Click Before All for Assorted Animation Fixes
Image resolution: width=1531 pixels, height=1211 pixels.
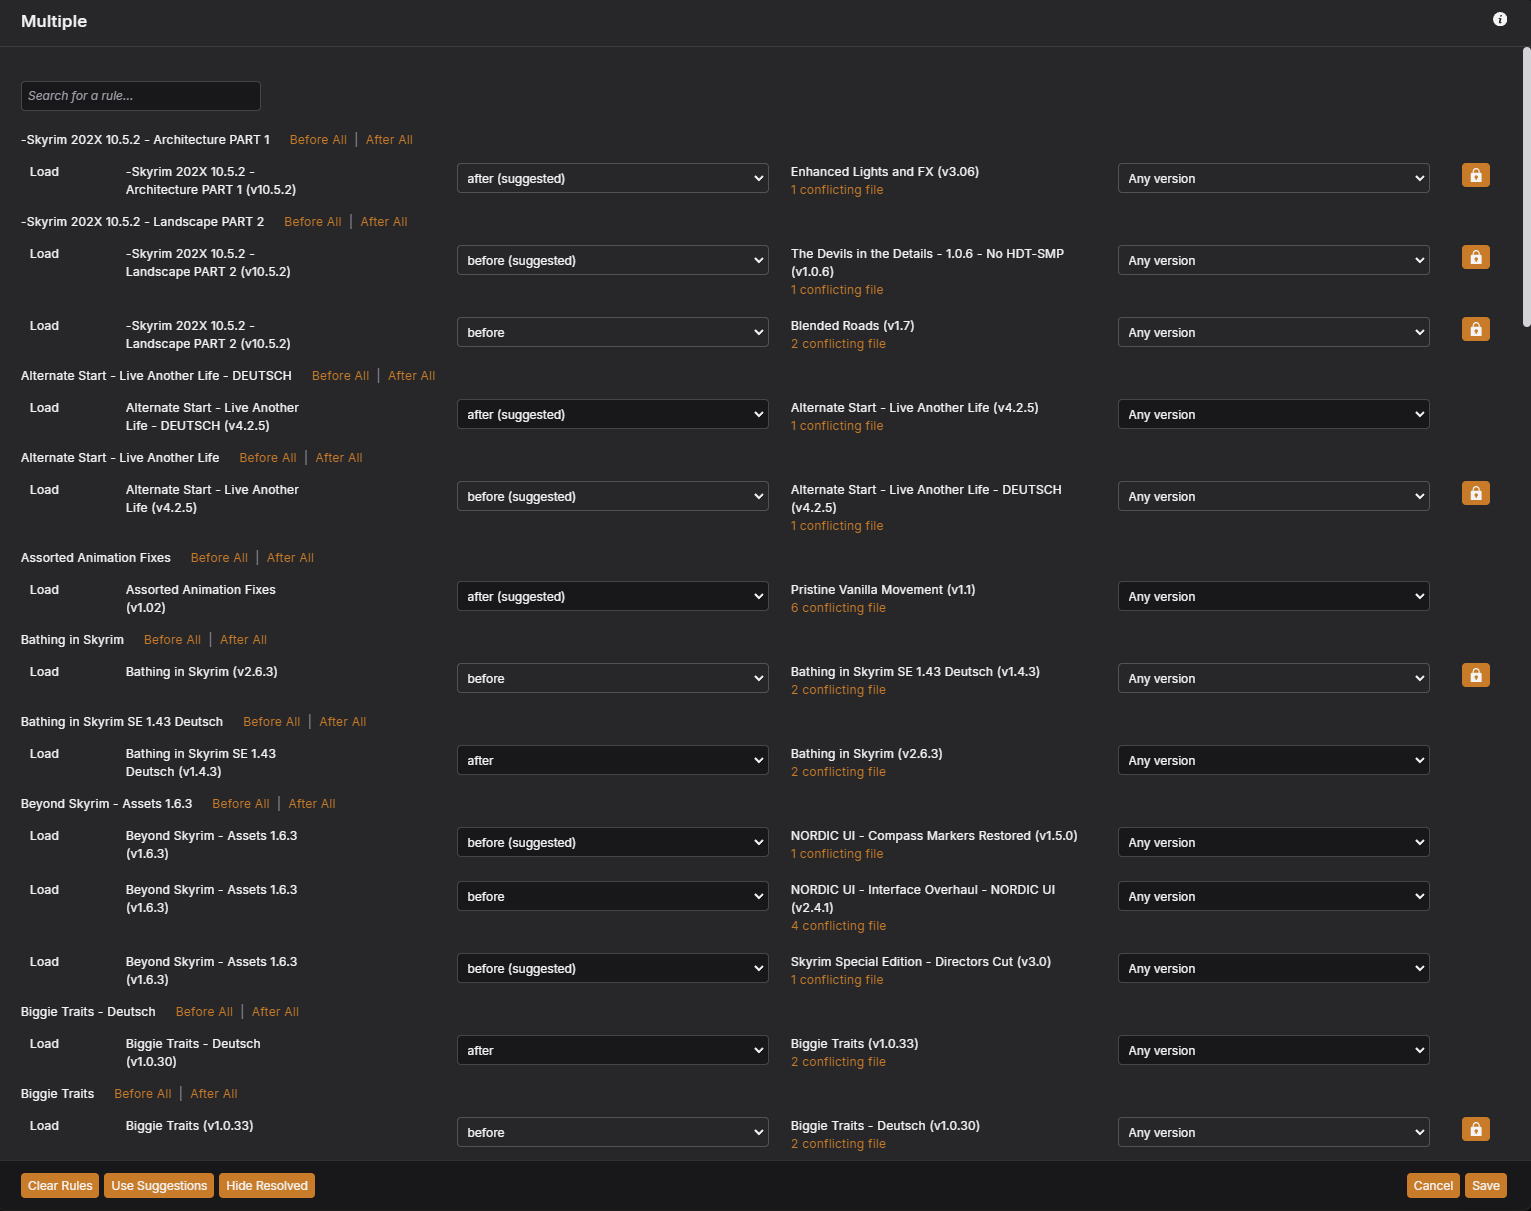219,558
